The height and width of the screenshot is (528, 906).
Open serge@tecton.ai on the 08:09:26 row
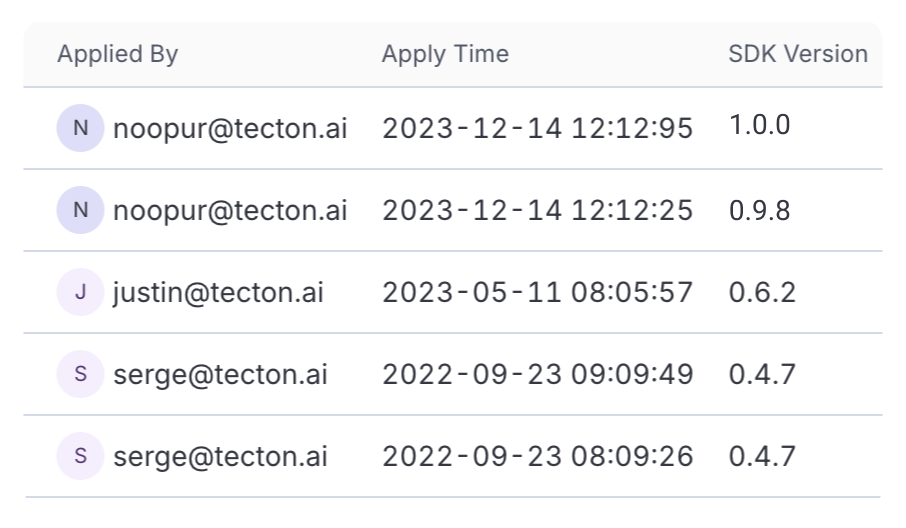[220, 456]
